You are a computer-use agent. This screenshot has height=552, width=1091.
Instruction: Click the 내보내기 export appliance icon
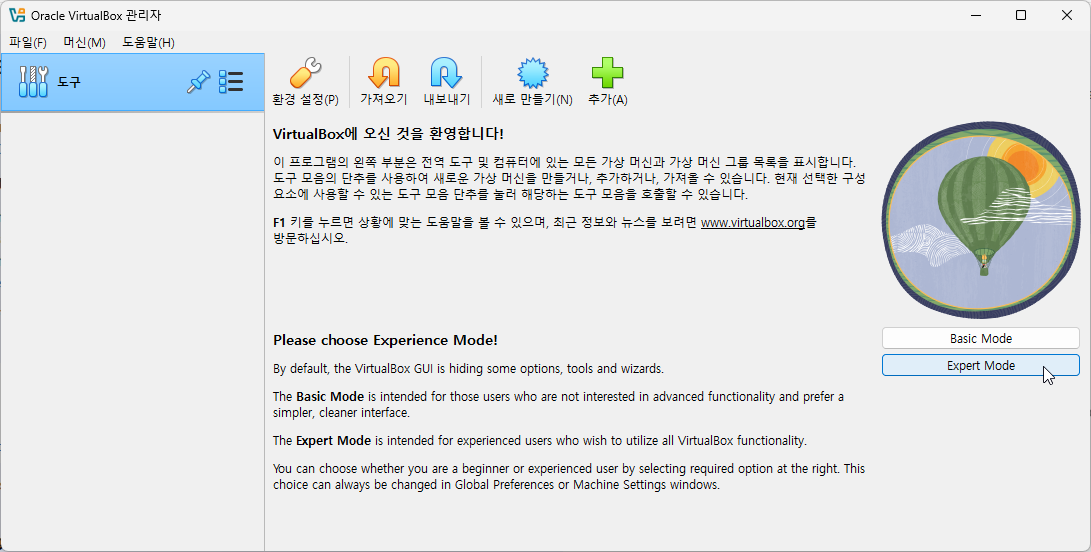[447, 82]
